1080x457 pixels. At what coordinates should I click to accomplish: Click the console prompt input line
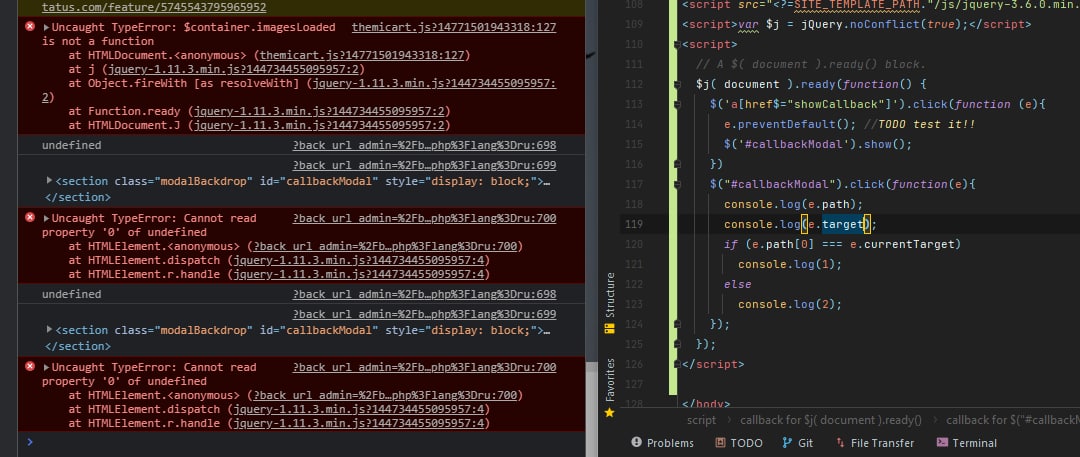[x=303, y=443]
